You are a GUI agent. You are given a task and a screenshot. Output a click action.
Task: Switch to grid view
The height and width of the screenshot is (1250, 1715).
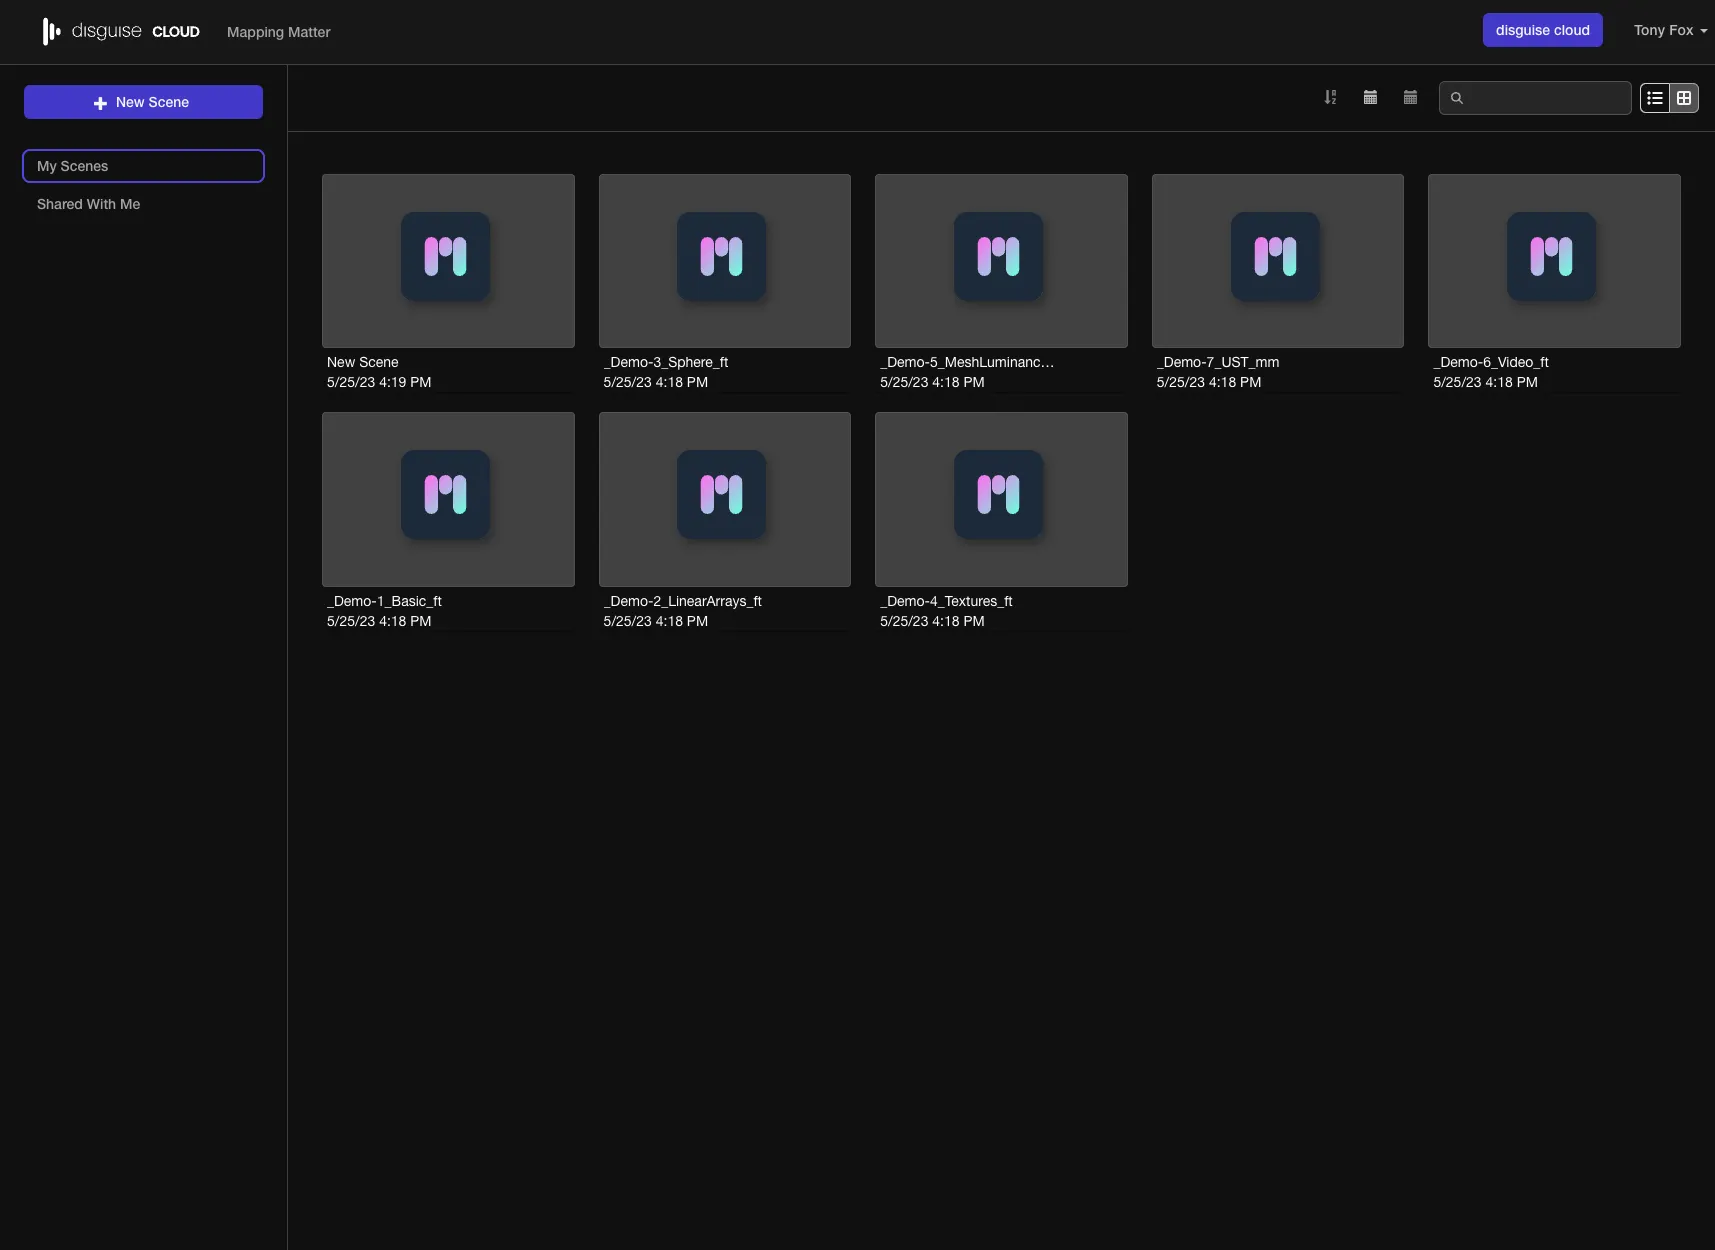[1684, 98]
